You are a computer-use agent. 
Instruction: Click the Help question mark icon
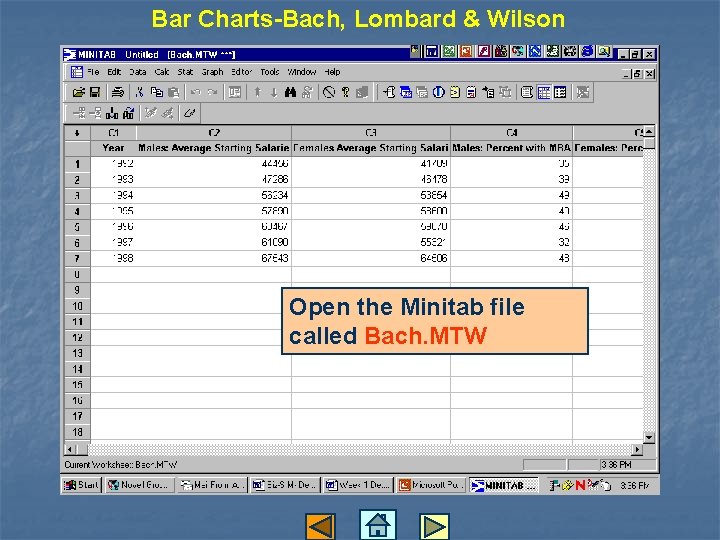coord(345,92)
